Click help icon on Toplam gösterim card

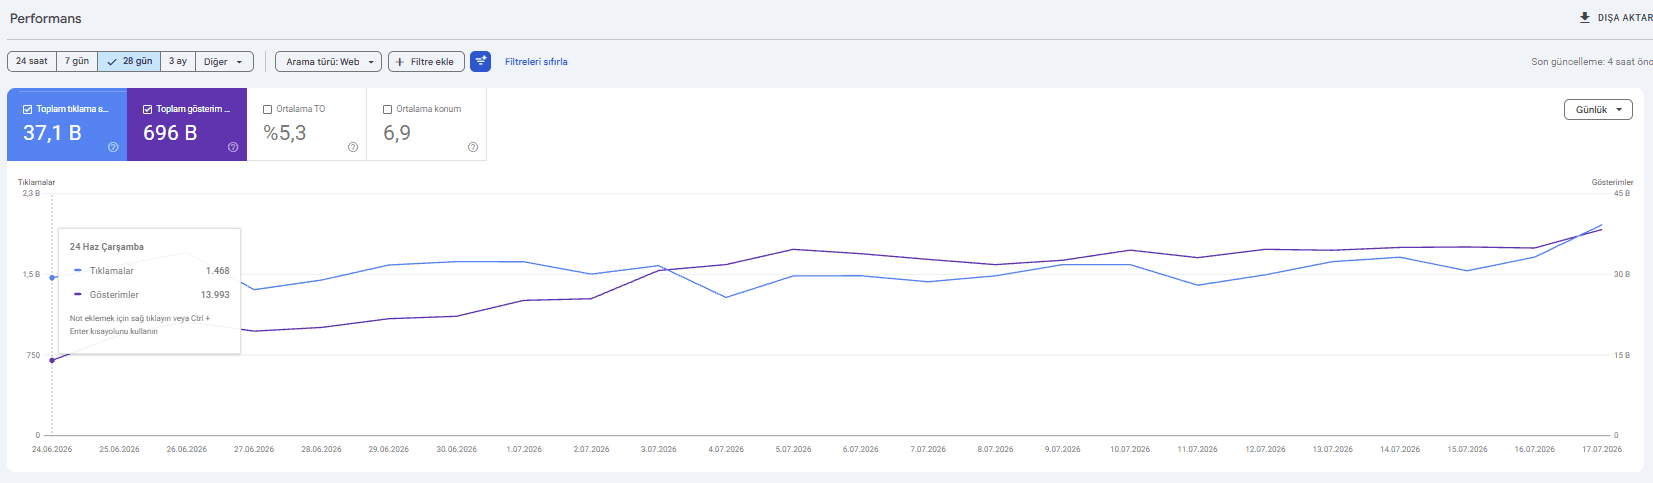pos(233,147)
